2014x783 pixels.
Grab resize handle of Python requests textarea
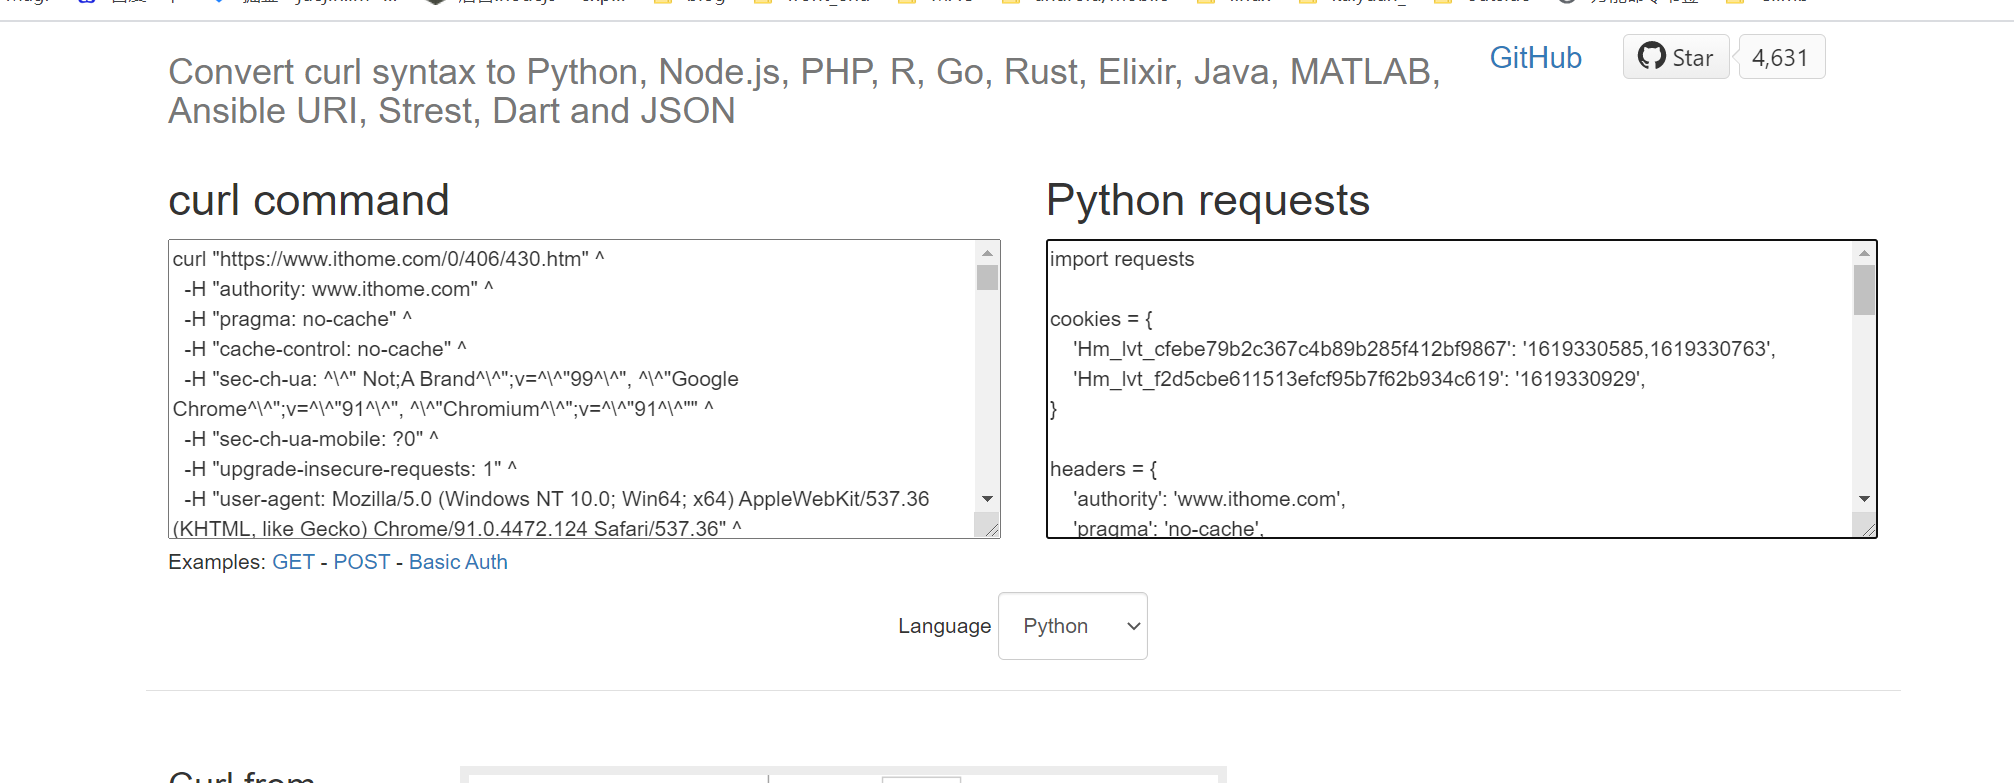point(1867,529)
